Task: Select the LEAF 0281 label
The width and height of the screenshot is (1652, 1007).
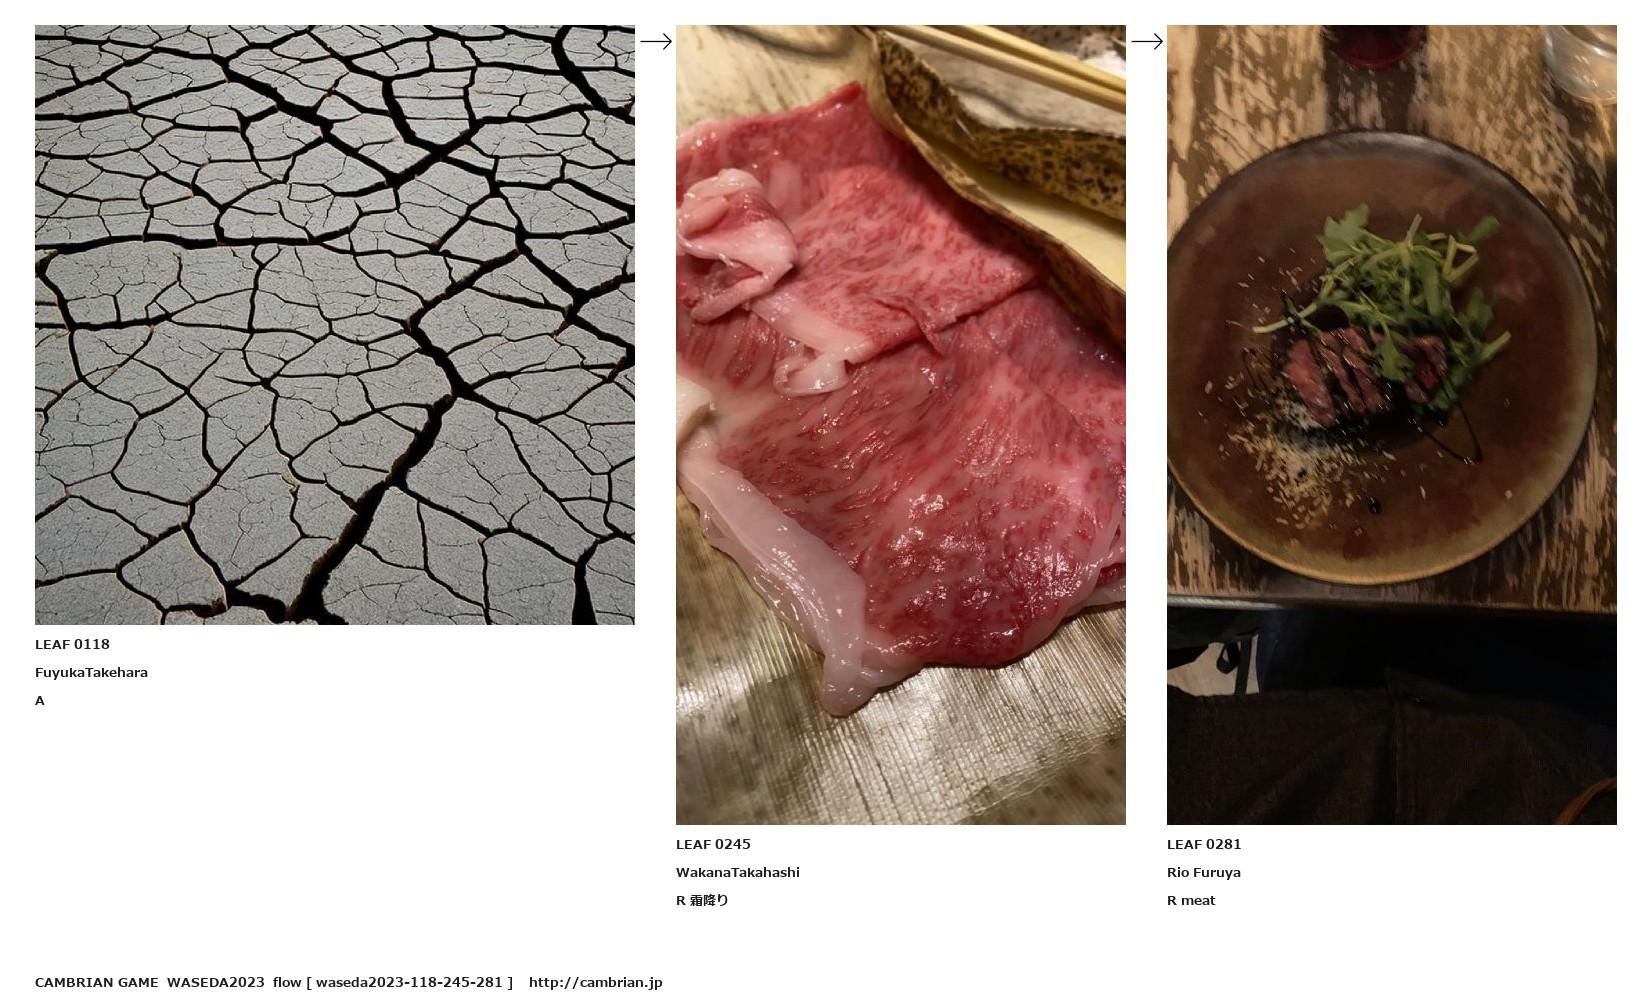Action: click(x=1204, y=844)
